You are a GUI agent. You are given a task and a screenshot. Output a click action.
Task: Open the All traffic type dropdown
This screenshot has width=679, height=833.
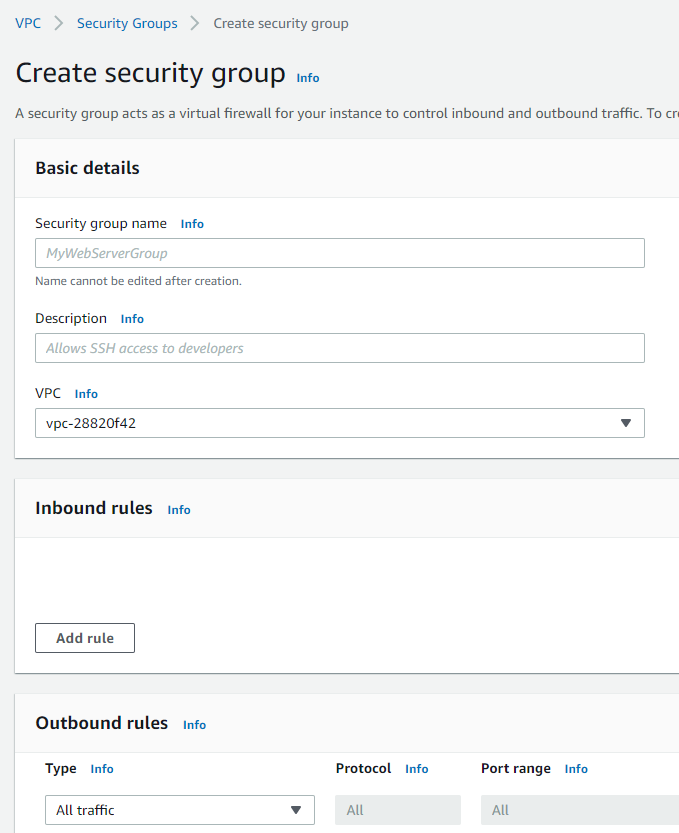(x=170, y=810)
